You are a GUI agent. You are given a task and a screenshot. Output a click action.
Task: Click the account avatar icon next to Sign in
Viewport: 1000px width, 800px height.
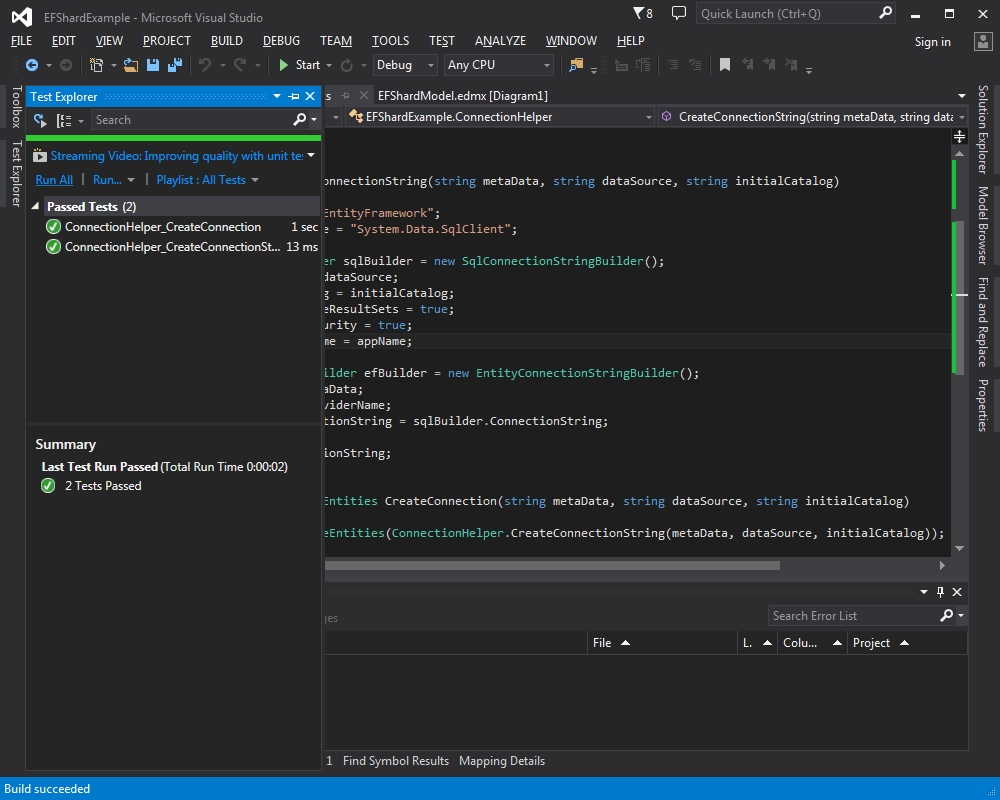tap(983, 41)
